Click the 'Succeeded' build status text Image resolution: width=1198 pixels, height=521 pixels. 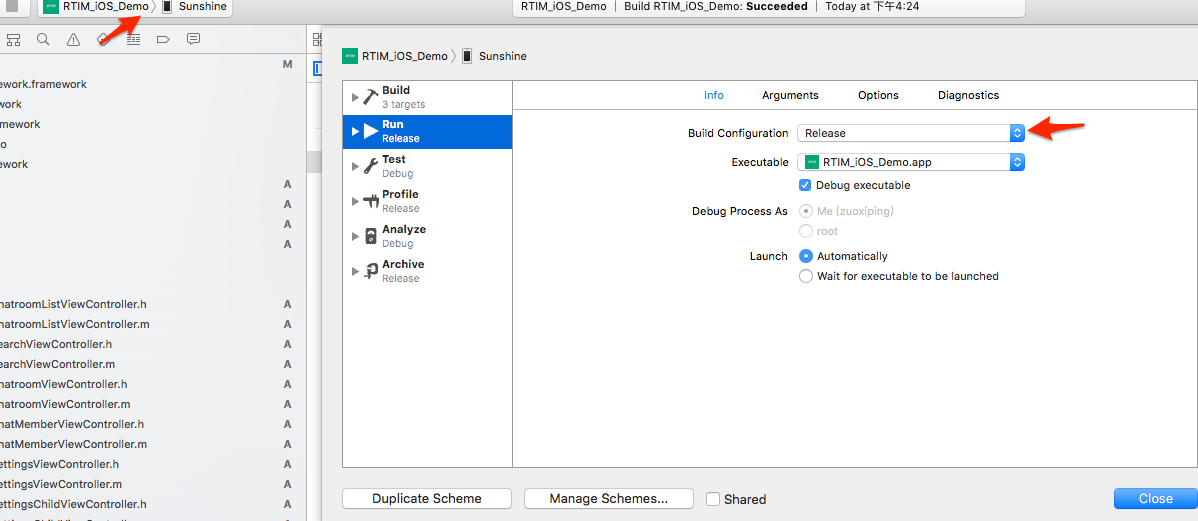click(776, 6)
